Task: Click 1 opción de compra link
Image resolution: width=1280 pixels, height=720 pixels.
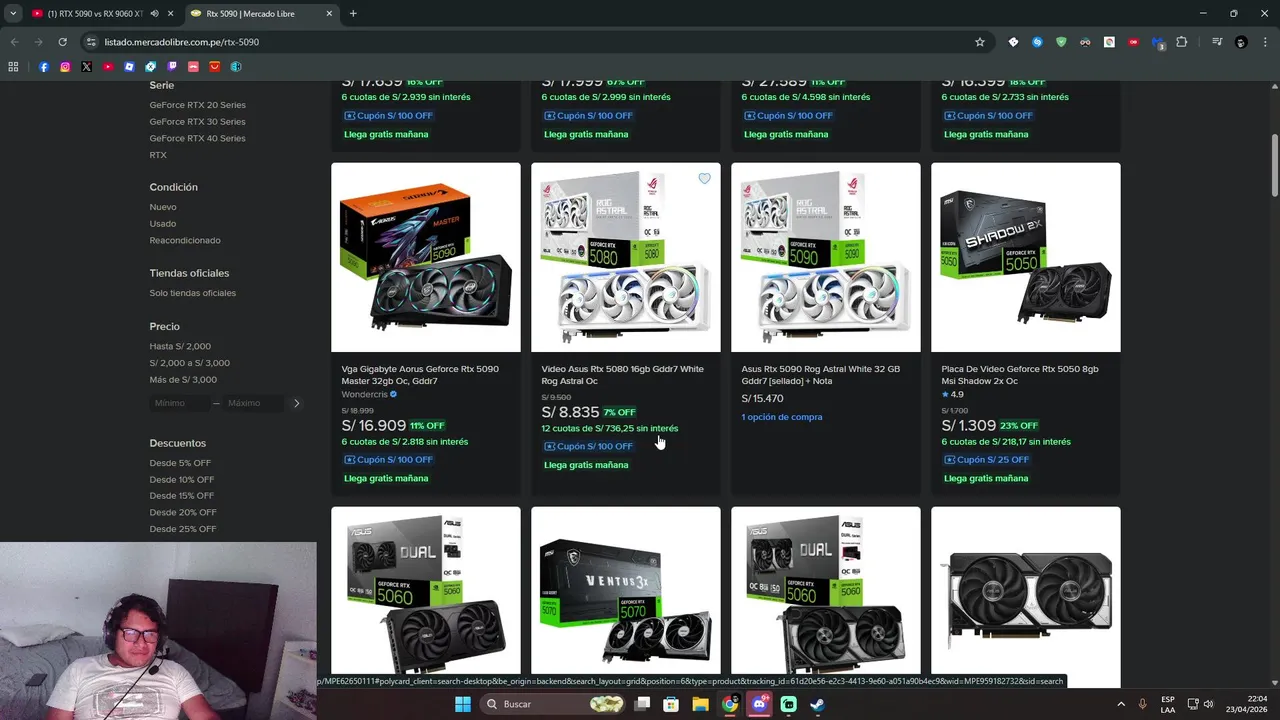Action: coord(782,417)
